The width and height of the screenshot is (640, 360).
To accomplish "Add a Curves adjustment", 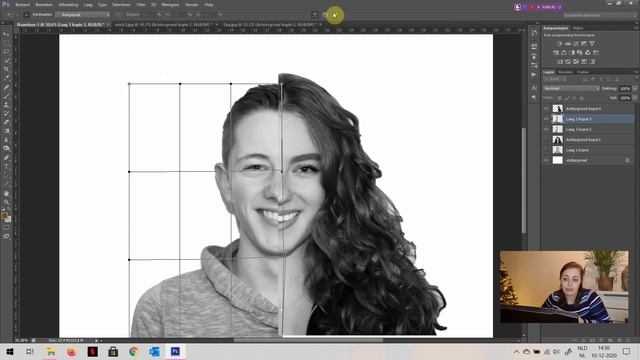I will coord(576,44).
